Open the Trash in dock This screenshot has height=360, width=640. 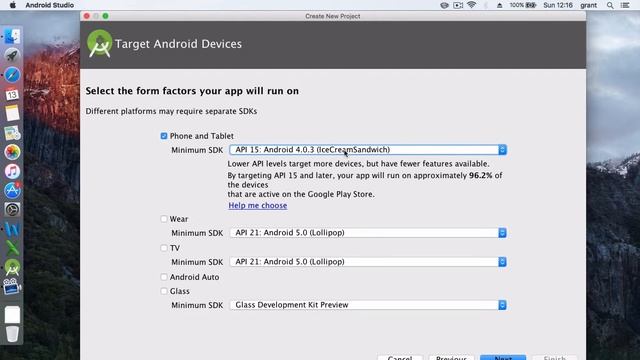point(12,334)
